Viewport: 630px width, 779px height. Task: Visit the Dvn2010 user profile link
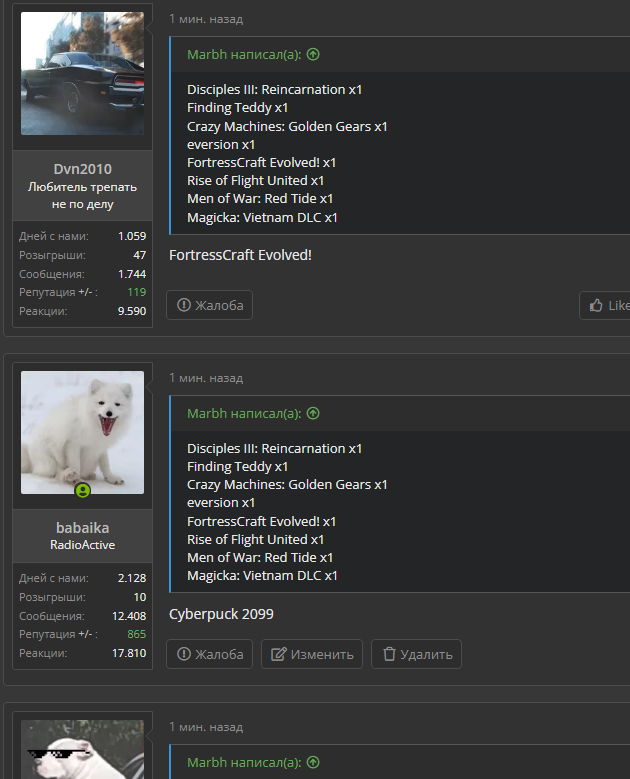[x=82, y=169]
